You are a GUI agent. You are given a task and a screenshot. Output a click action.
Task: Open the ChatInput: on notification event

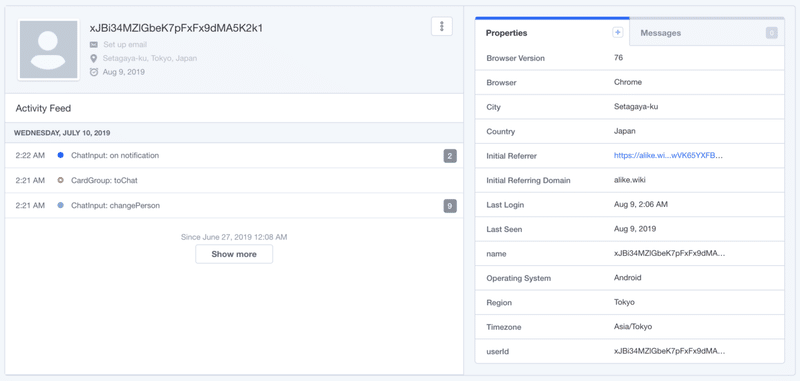pyautogui.click(x=115, y=155)
